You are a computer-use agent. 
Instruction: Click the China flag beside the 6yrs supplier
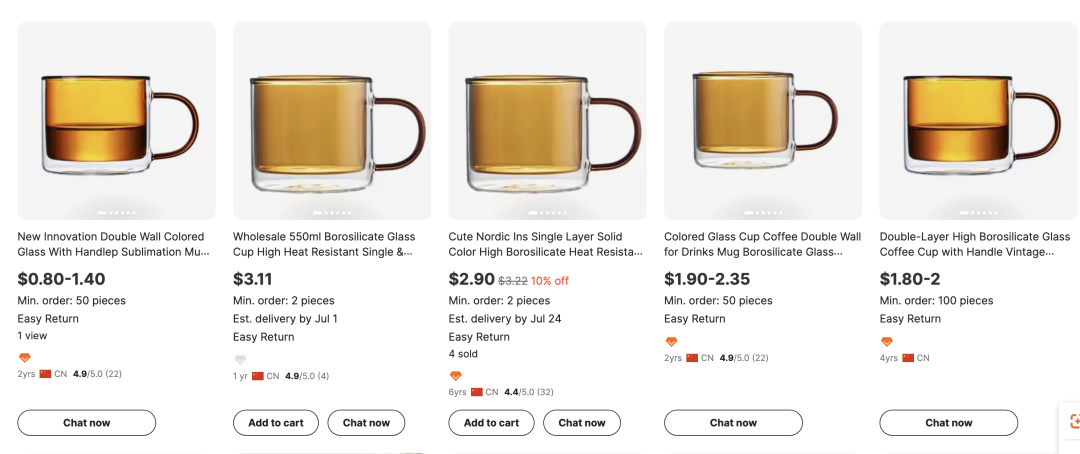tap(477, 392)
